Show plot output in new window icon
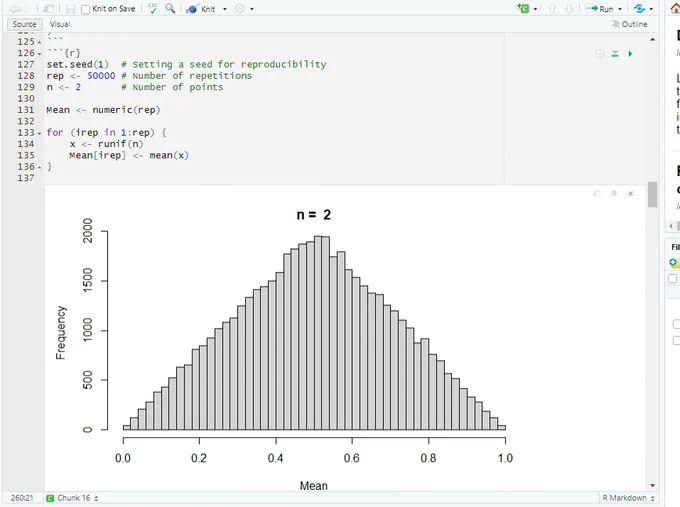 [x=597, y=193]
